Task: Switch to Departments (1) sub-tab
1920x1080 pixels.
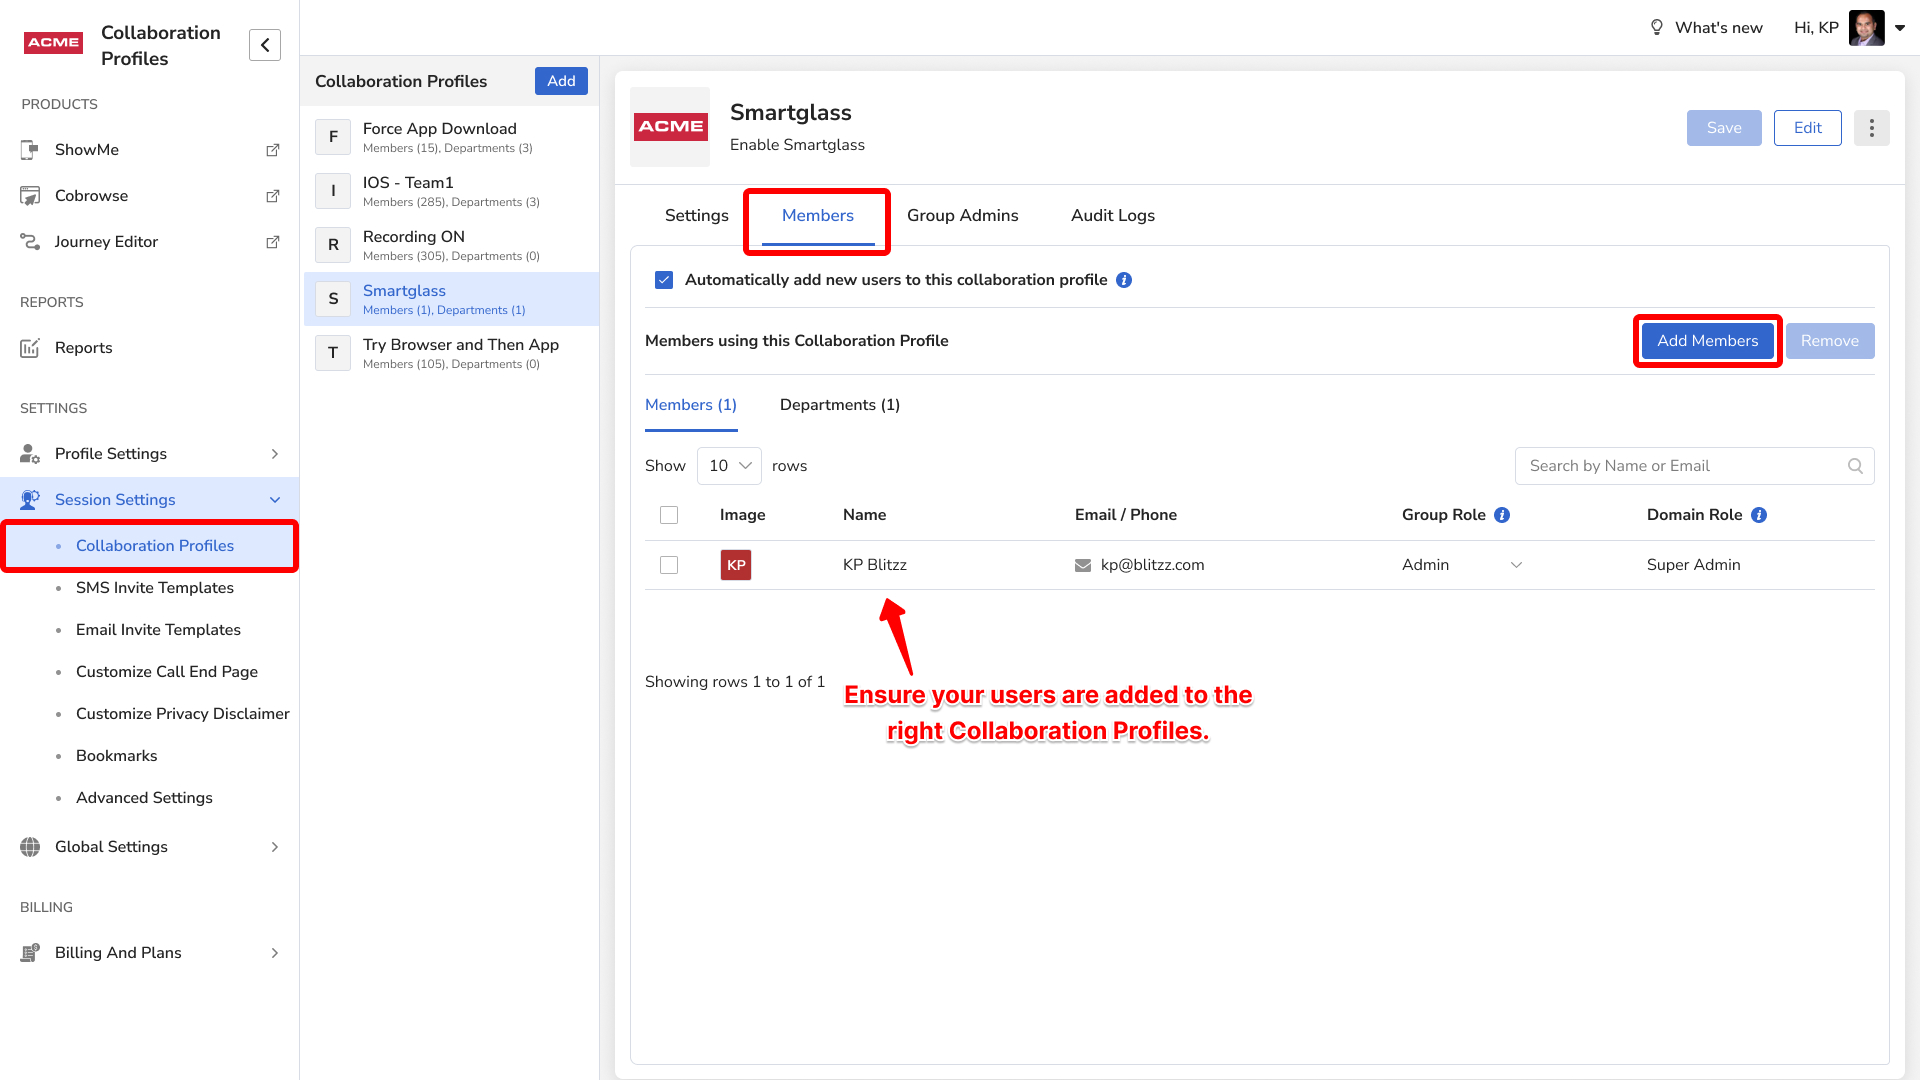Action: click(839, 405)
